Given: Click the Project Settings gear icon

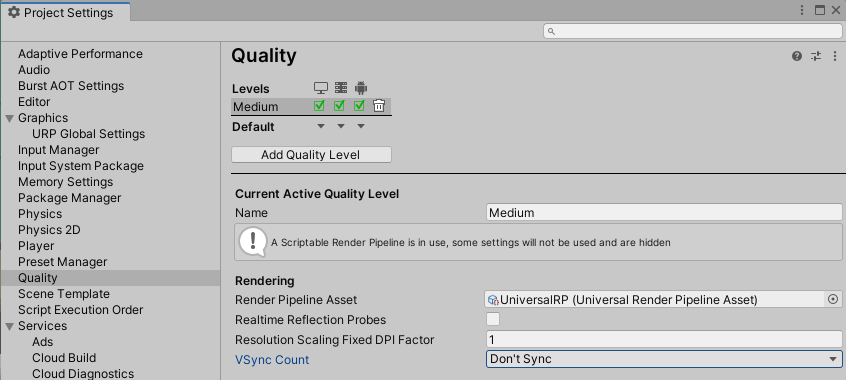Looking at the screenshot, I should [x=14, y=12].
